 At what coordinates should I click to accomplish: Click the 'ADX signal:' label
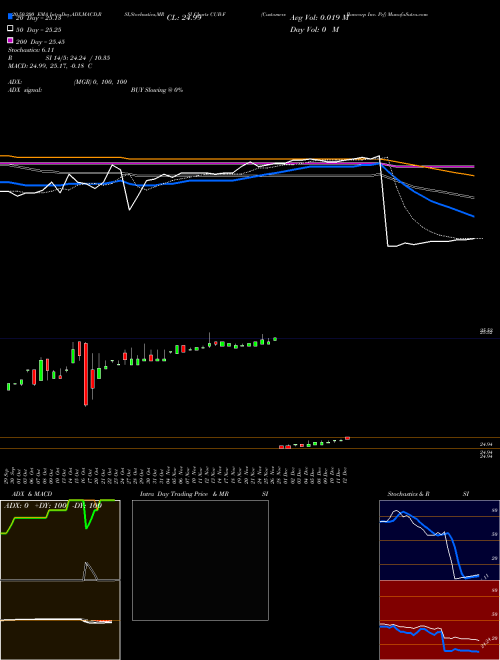click(25, 90)
